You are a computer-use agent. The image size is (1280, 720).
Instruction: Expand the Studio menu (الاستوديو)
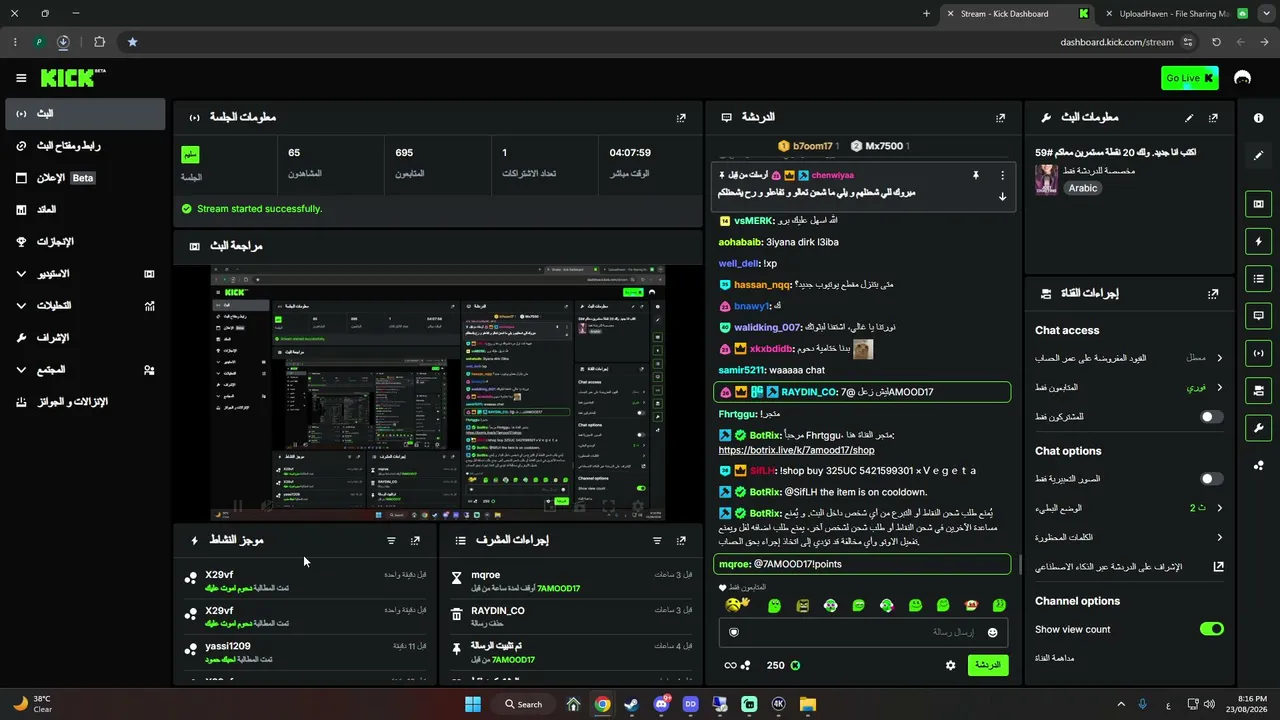pos(85,274)
